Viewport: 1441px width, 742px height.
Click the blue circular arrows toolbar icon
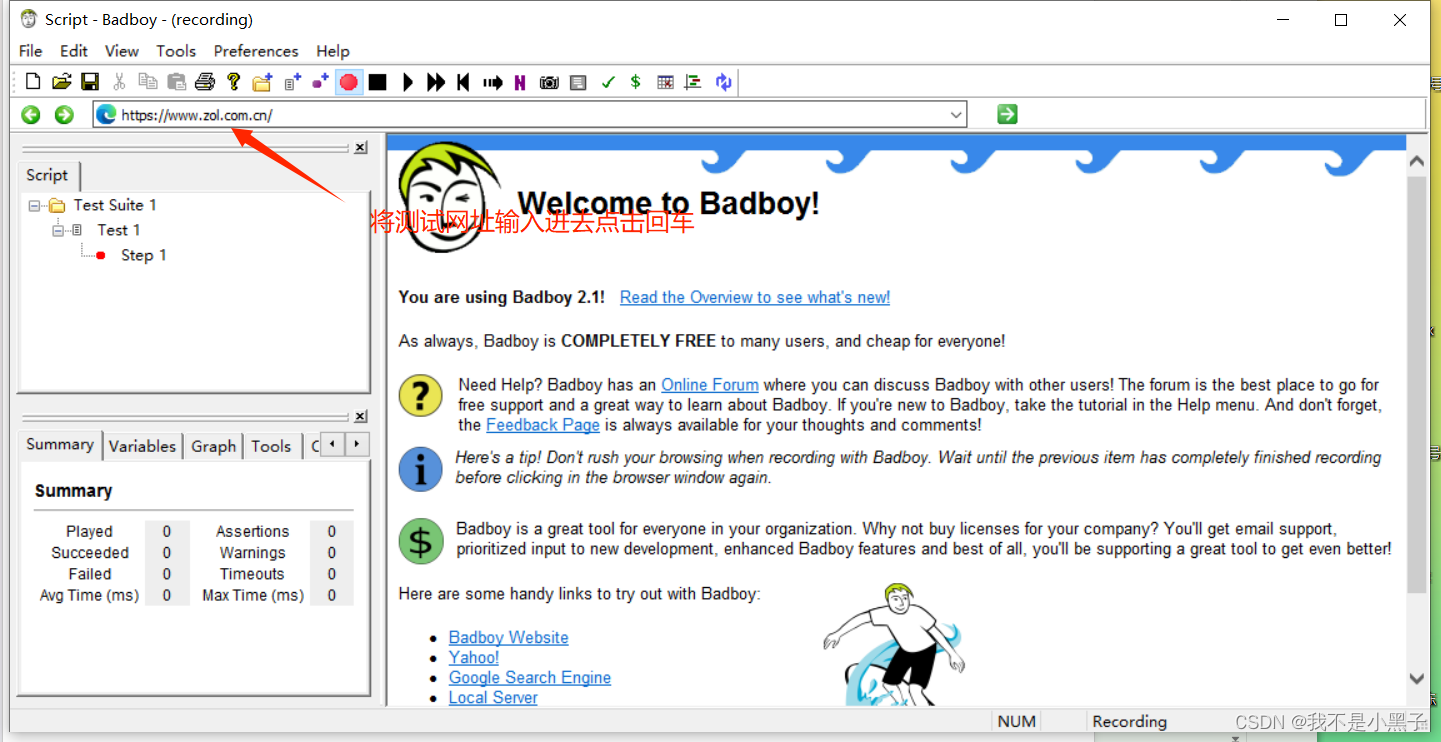click(723, 82)
